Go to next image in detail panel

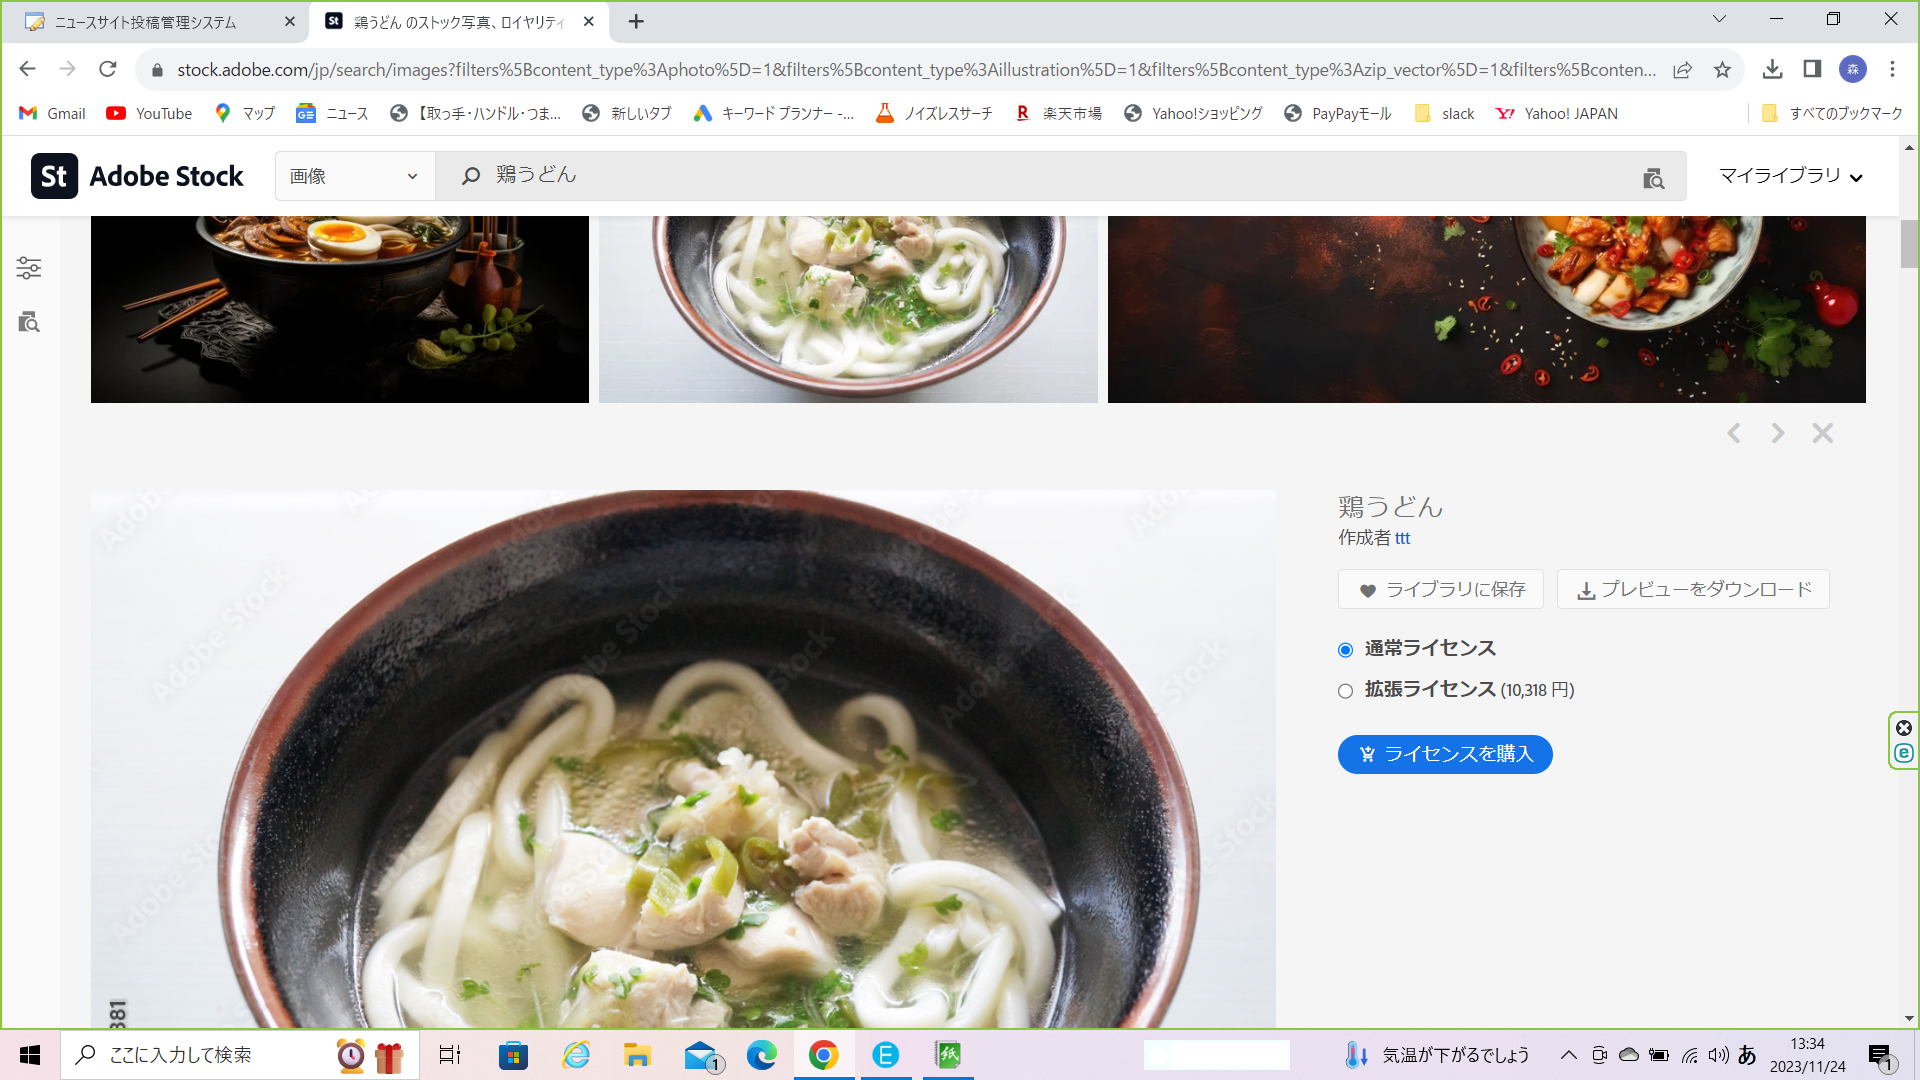1778,433
